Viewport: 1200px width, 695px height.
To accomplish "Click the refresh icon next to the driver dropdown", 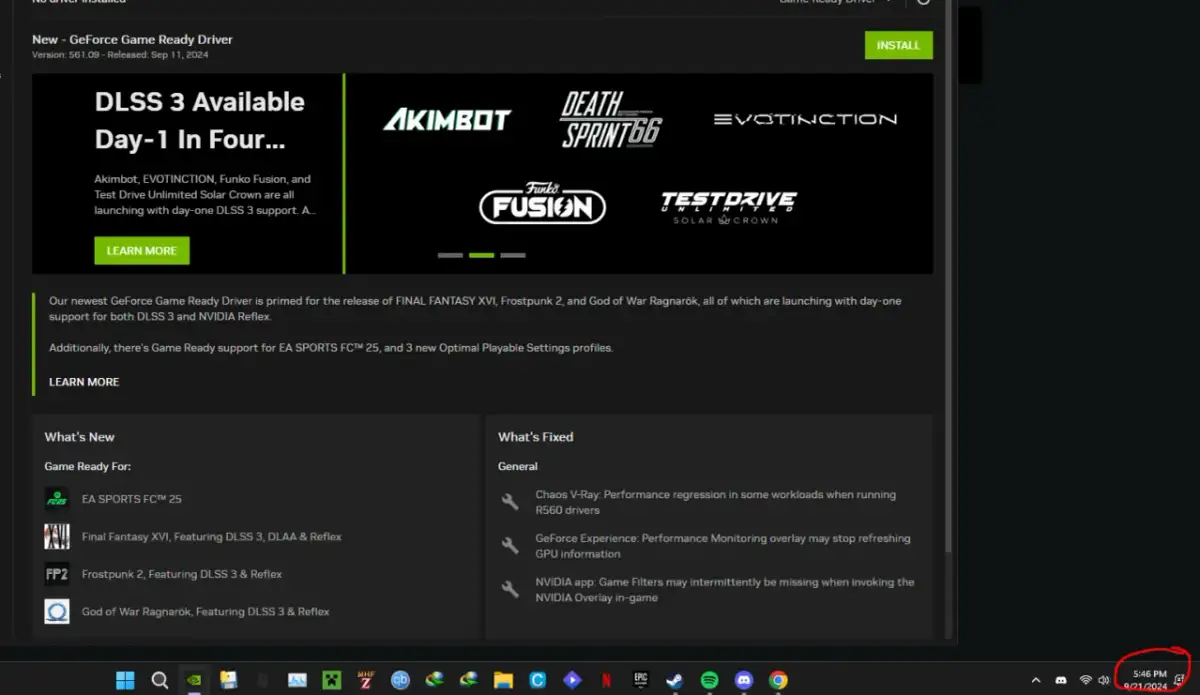I will point(923,3).
